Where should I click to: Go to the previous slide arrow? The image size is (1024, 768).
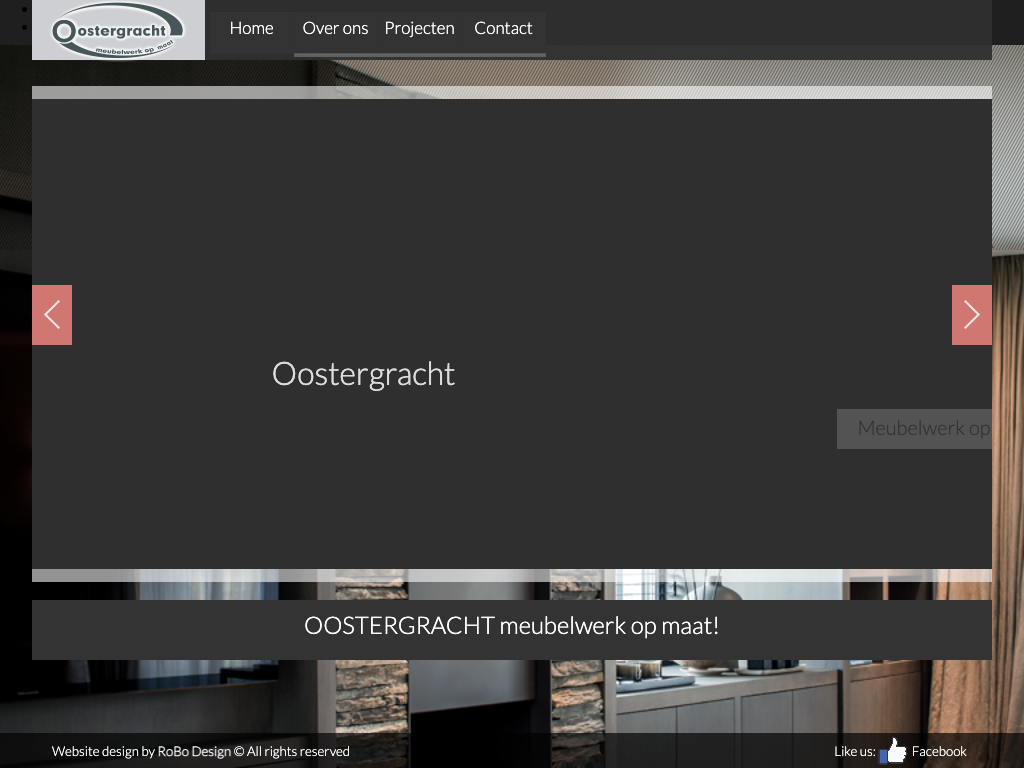52,315
